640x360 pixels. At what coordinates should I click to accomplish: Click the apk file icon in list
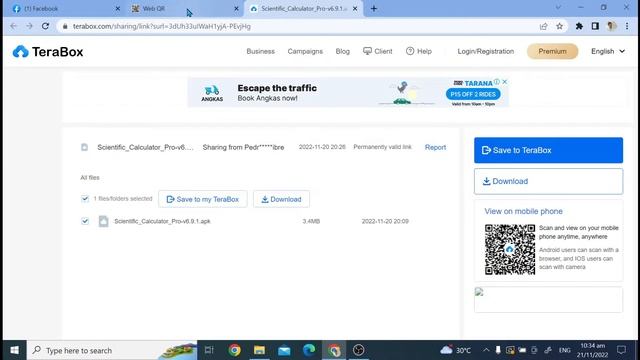pyautogui.click(x=104, y=221)
